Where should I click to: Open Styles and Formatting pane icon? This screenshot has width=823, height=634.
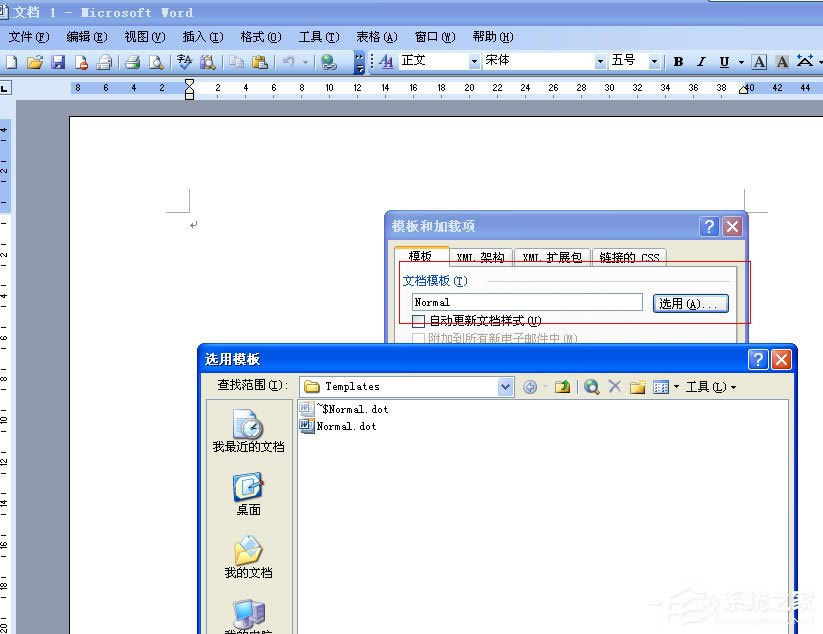386,62
